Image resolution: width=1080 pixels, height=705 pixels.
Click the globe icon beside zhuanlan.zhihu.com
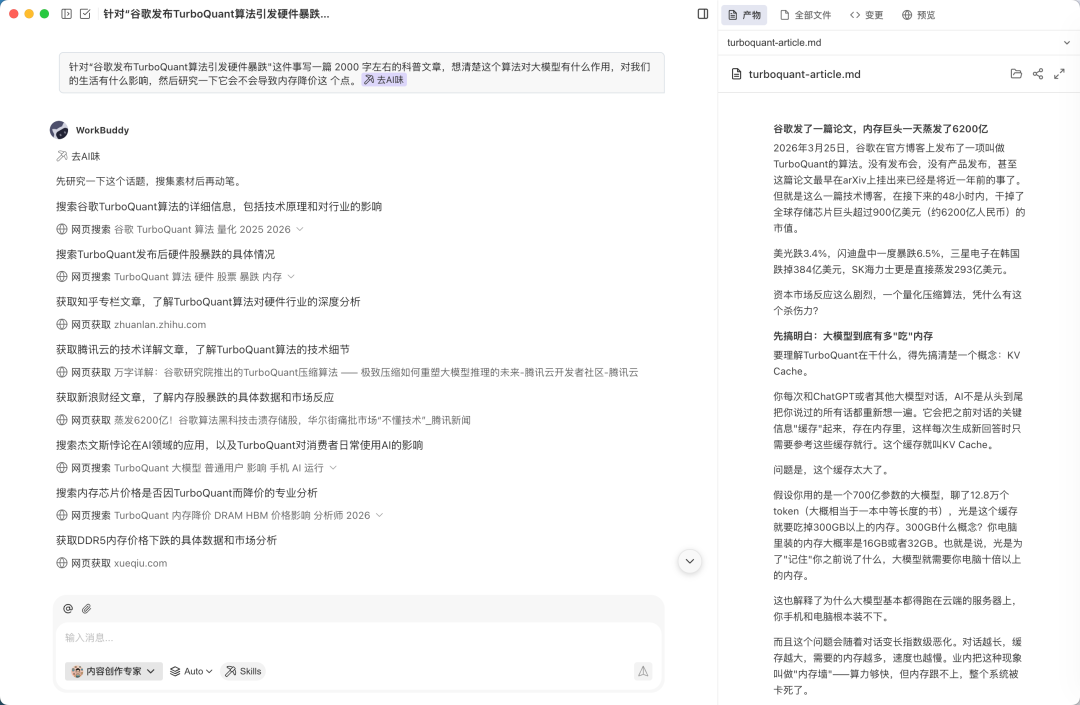(x=61, y=324)
